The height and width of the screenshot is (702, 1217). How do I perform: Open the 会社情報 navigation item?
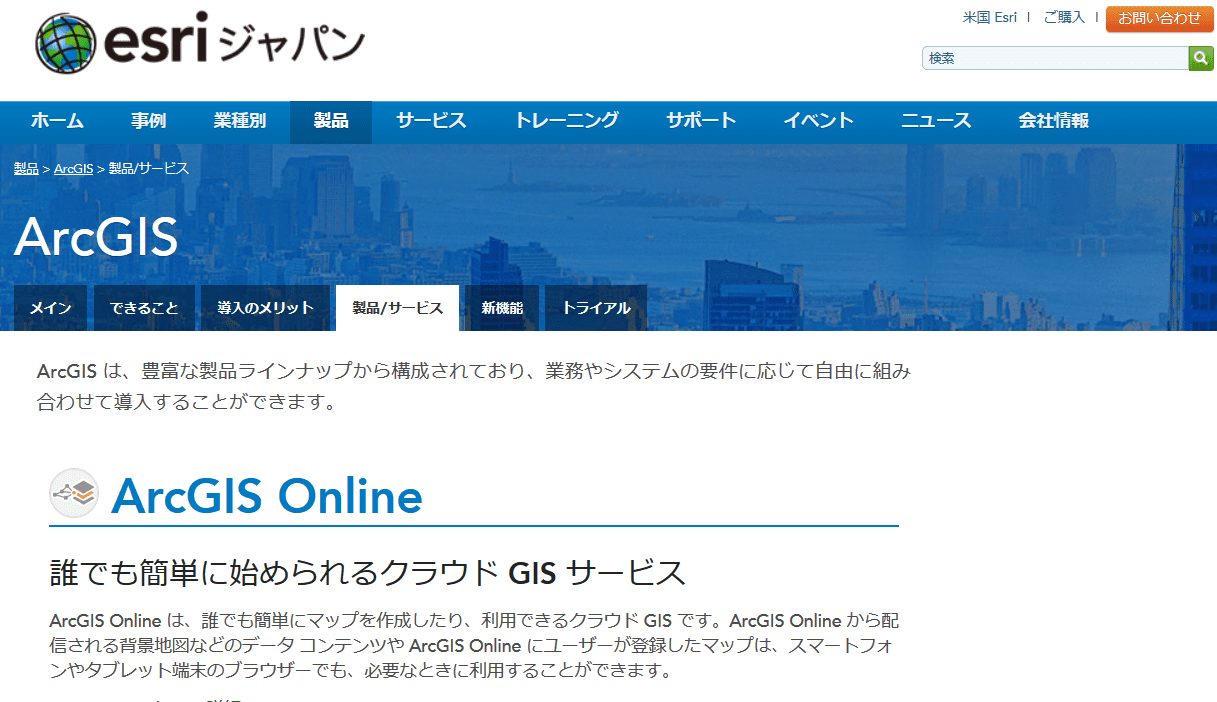1054,121
